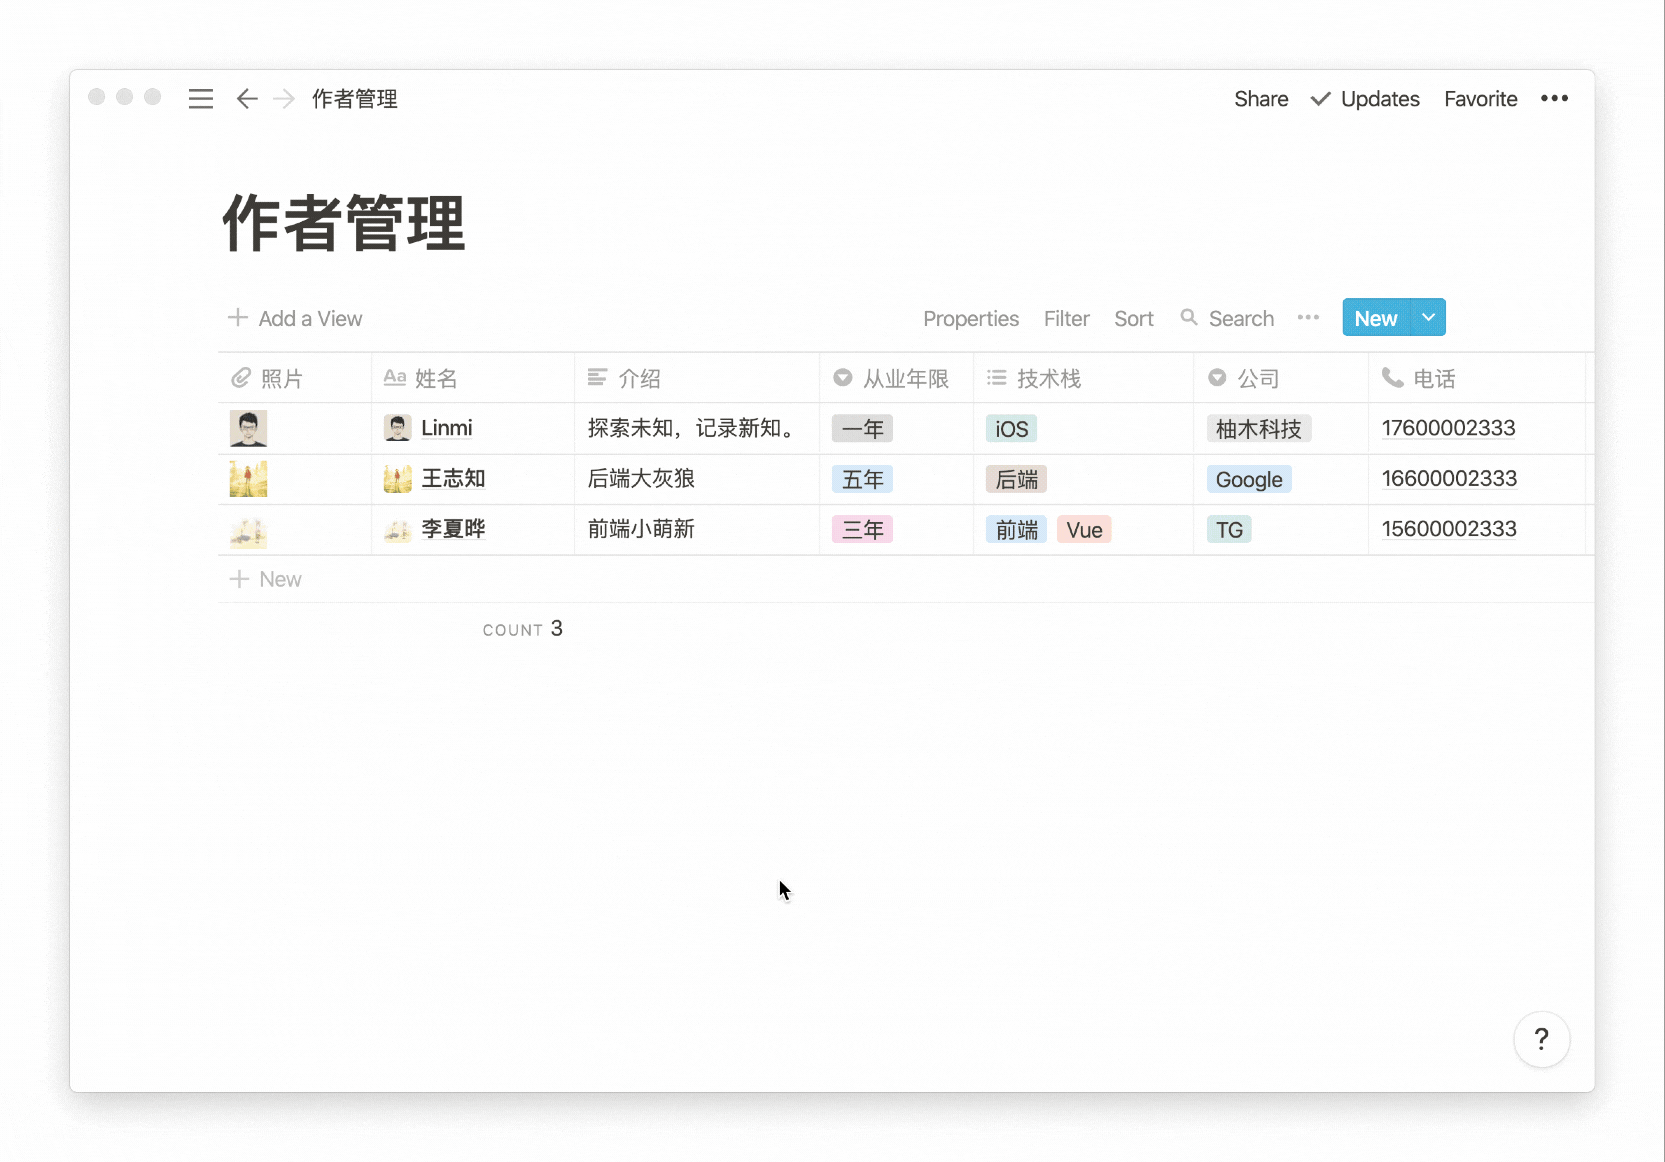This screenshot has width=1665, height=1162.
Task: Click the plus icon beside Add a View
Action: pos(238,318)
